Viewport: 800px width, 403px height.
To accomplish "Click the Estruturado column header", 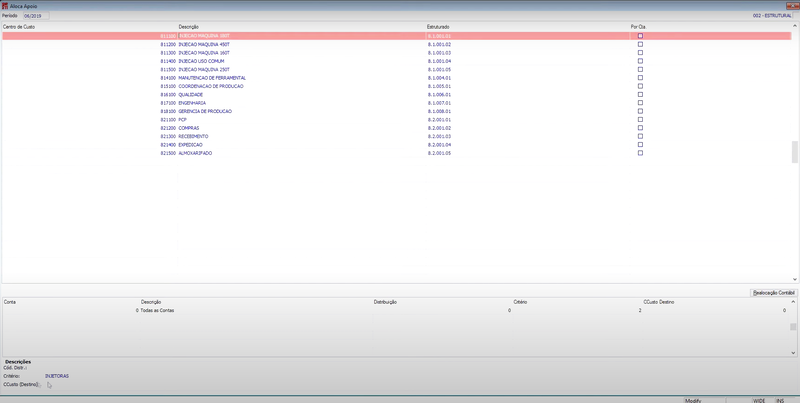I will pyautogui.click(x=438, y=27).
